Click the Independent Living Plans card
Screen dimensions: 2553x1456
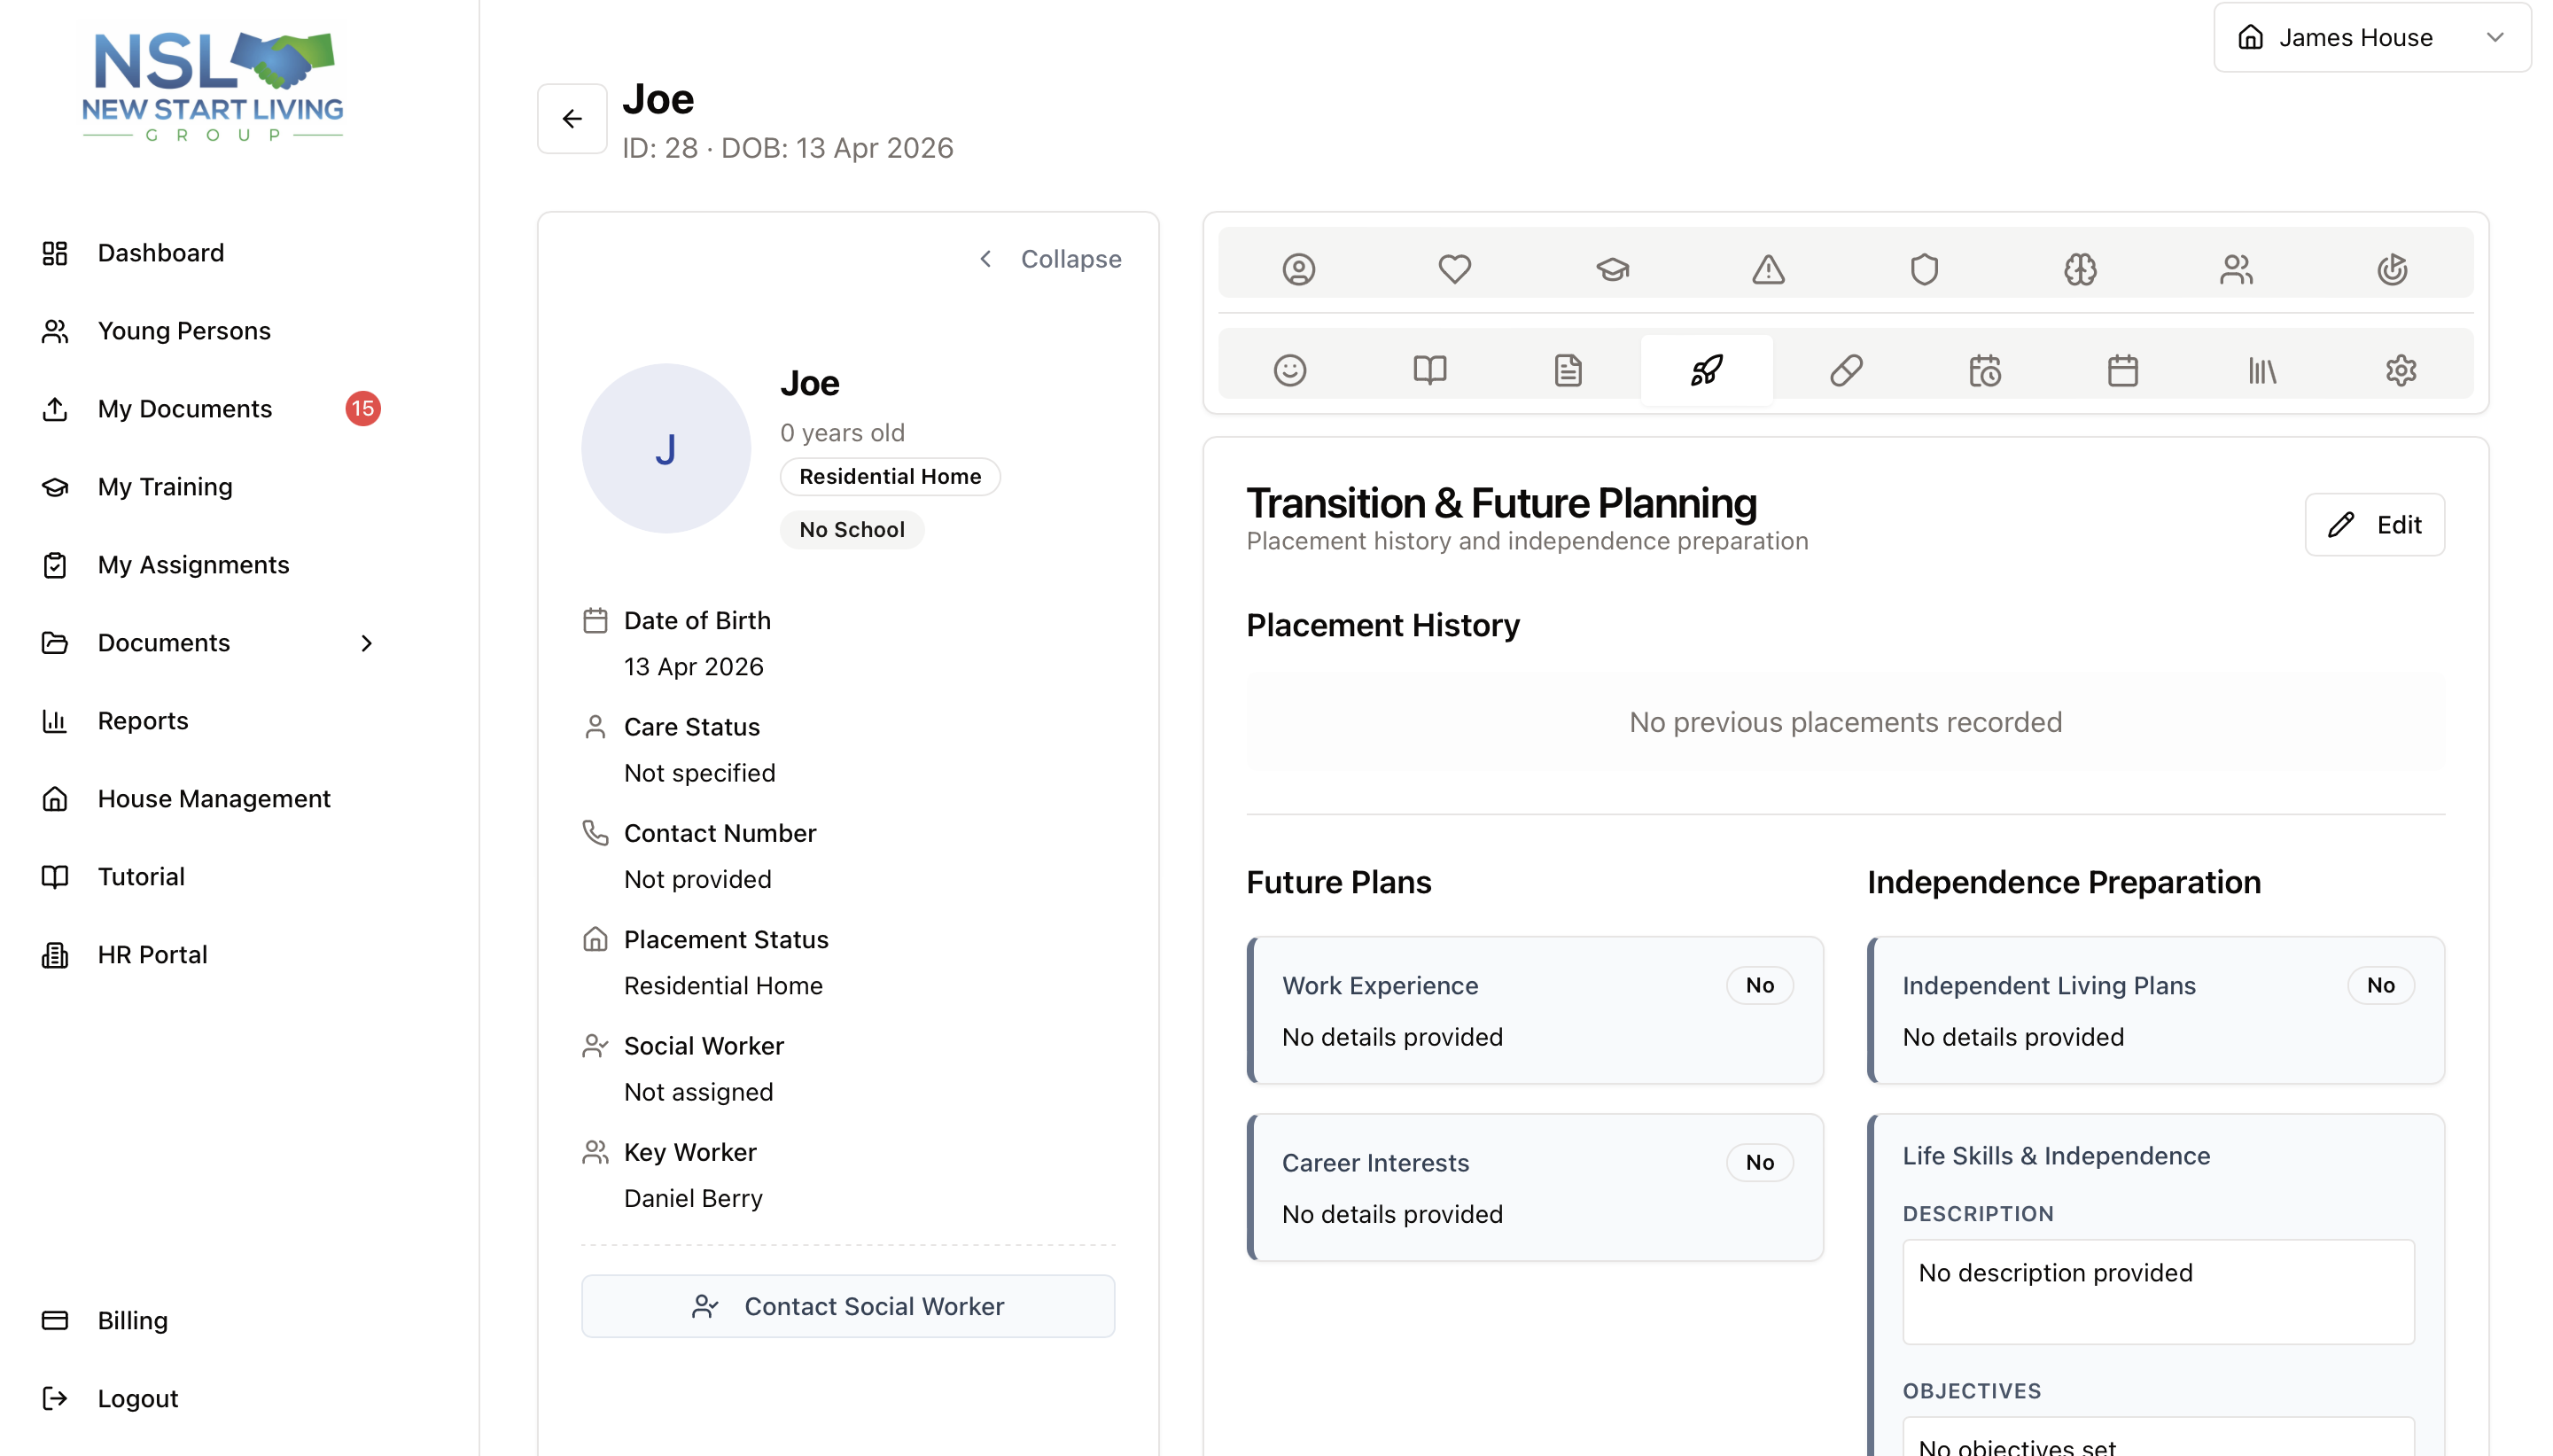click(2156, 1010)
